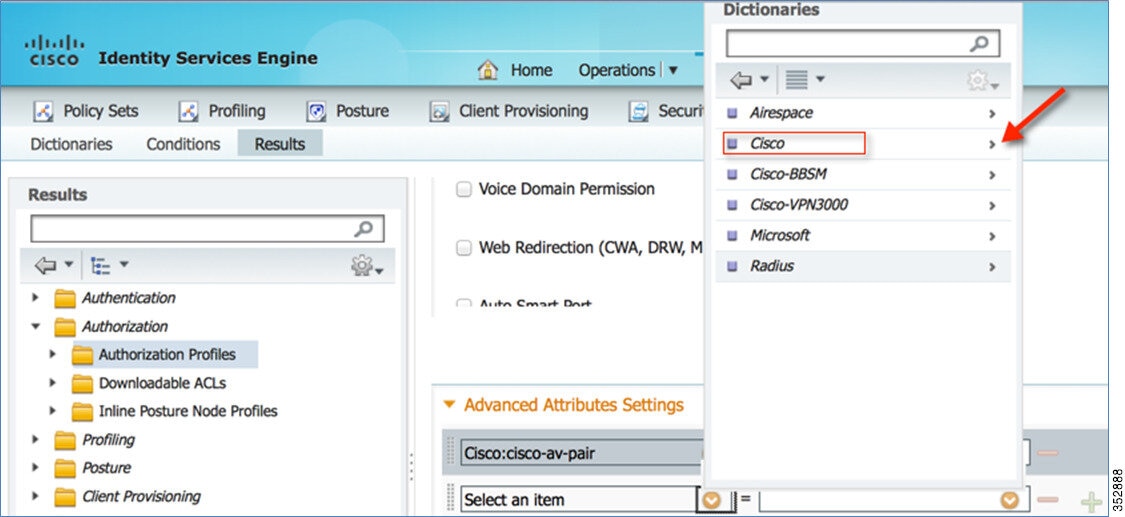
Task: Expand the Authorization Profiles node arrow
Action: coord(52,354)
